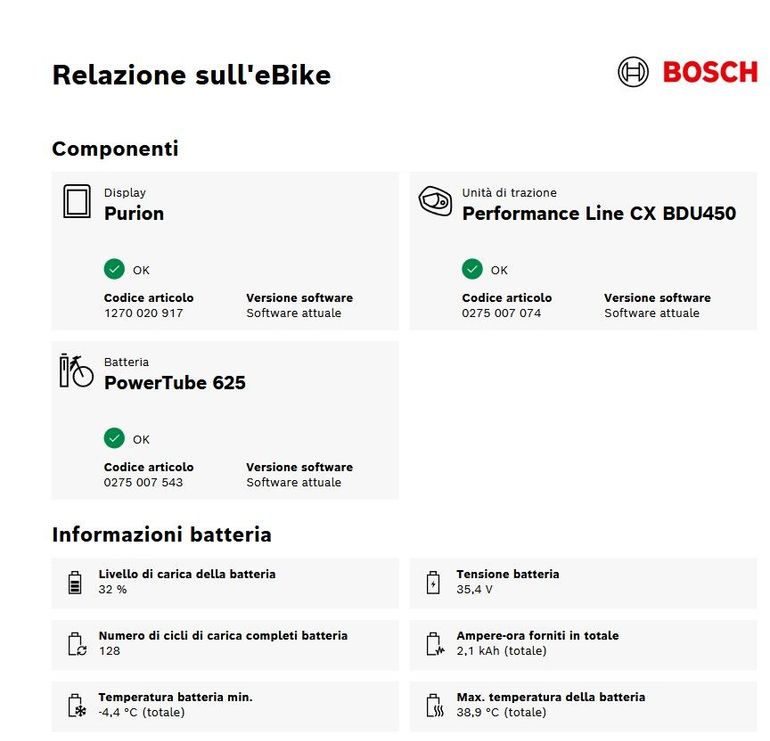Select drive unit article code 0275 007 074

(x=501, y=313)
